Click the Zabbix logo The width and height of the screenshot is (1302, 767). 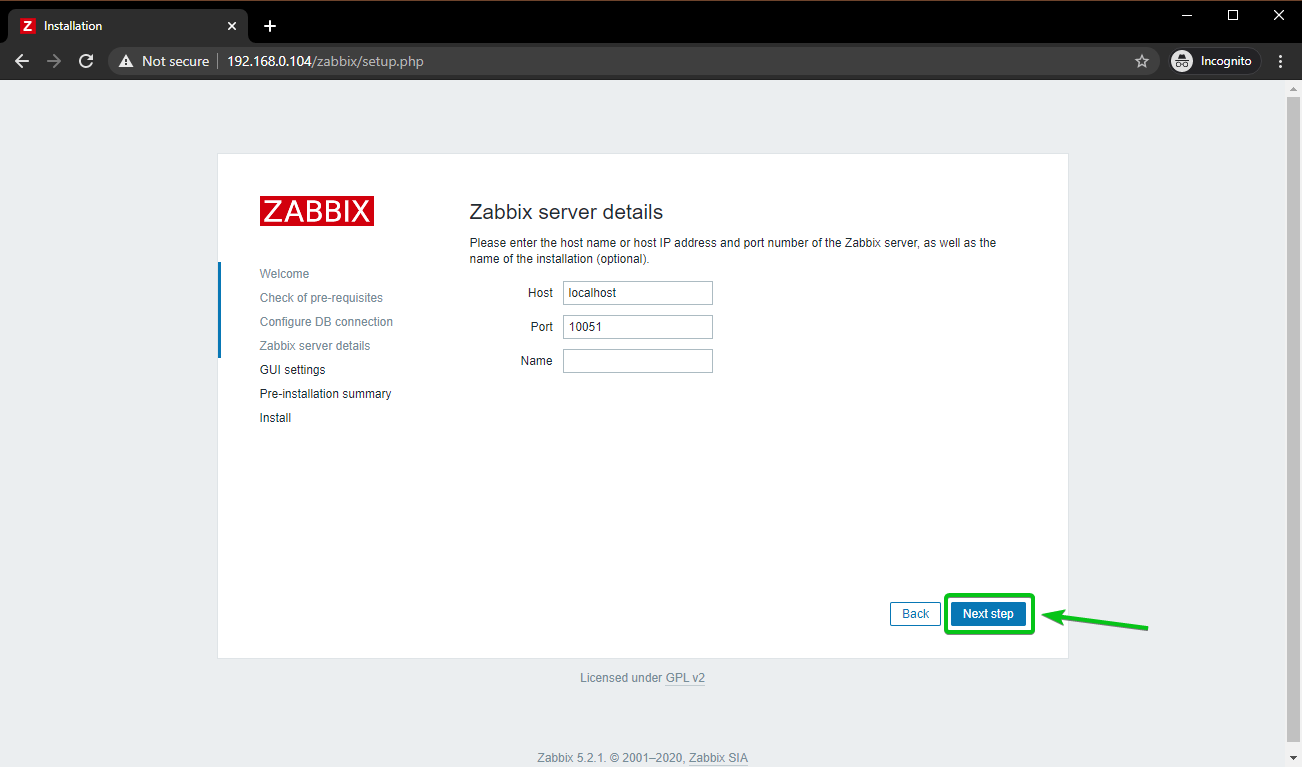click(316, 211)
